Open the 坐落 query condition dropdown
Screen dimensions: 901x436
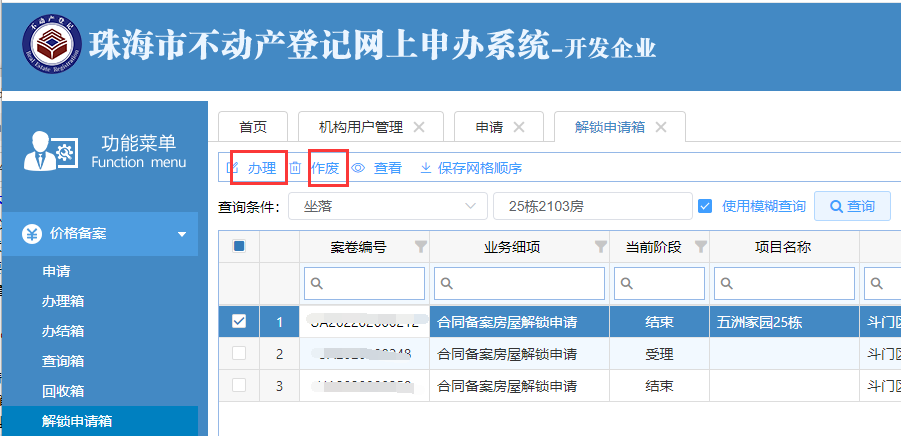coord(385,206)
